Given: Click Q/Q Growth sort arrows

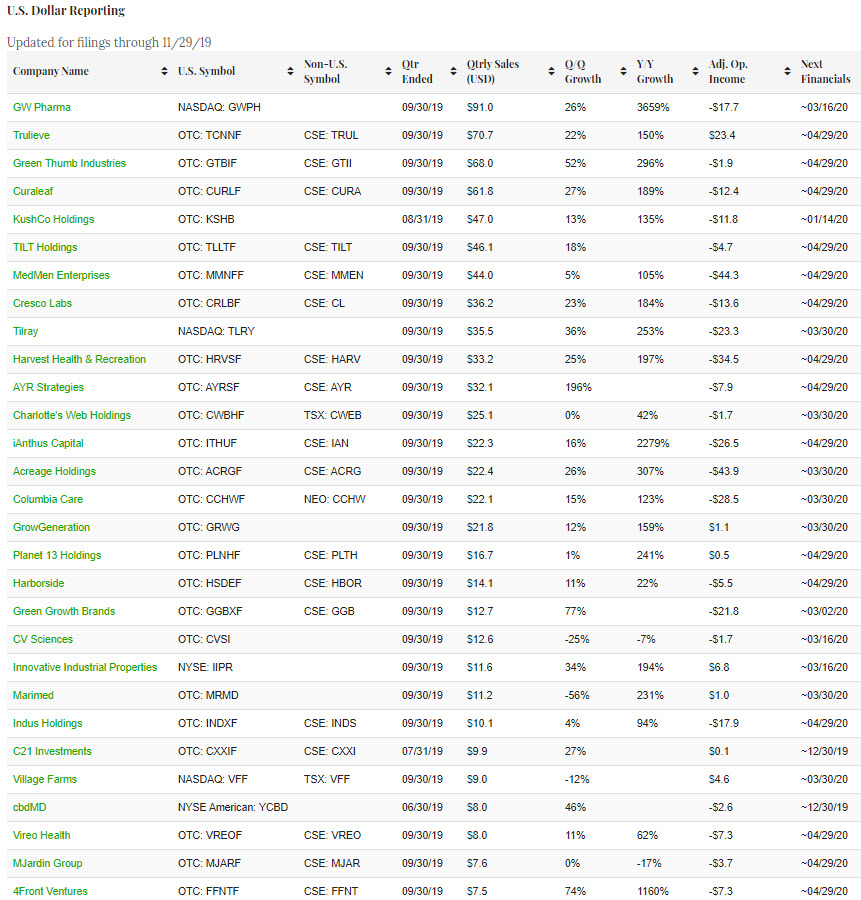Looking at the screenshot, I should pos(623,72).
